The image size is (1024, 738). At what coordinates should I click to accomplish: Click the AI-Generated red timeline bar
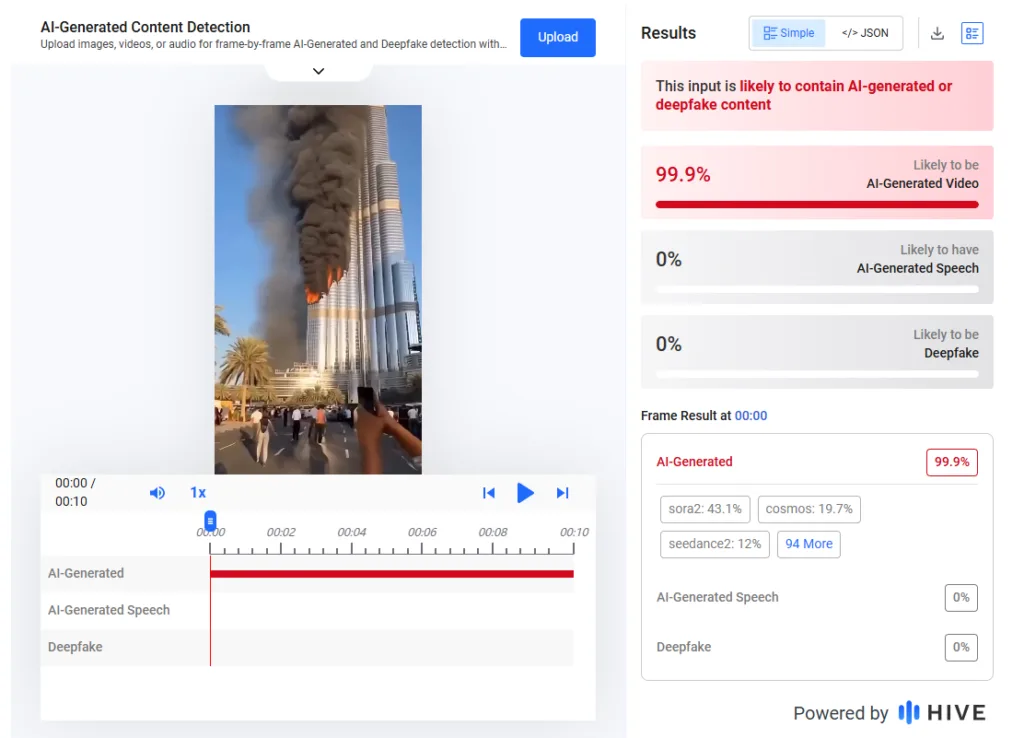coord(391,574)
